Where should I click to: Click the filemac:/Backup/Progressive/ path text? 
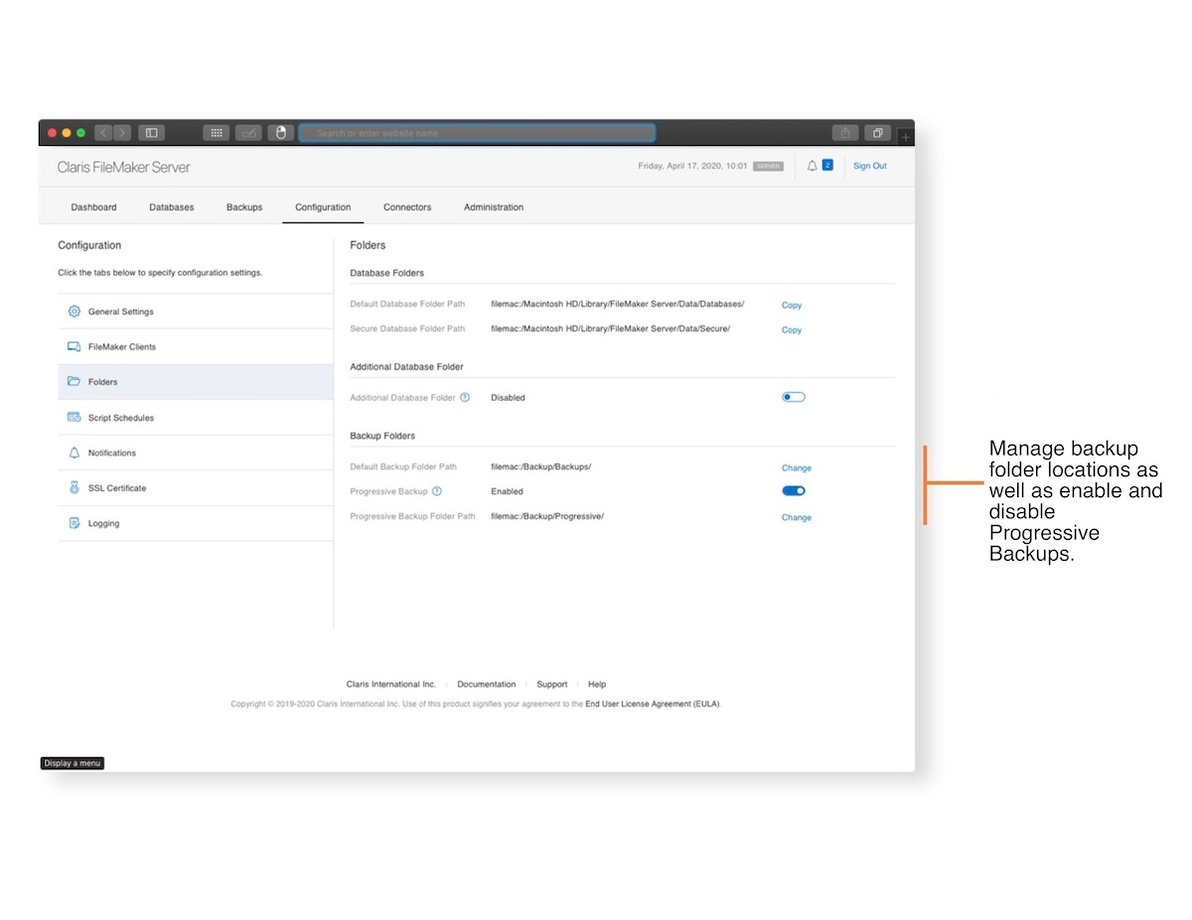[547, 516]
